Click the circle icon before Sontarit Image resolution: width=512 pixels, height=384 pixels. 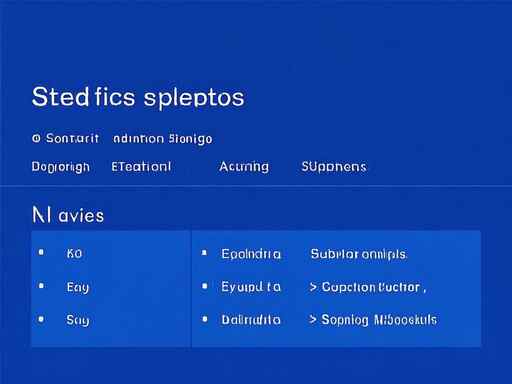(x=36, y=138)
